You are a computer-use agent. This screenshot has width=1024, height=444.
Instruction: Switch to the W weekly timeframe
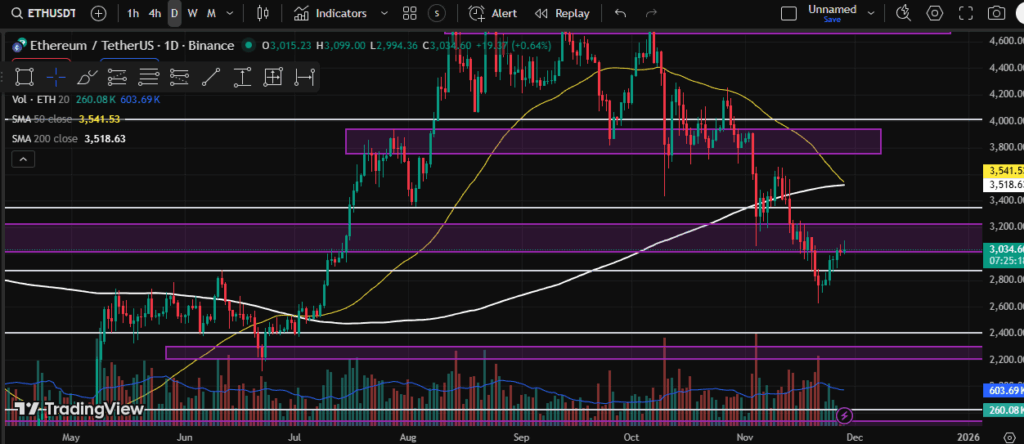(x=193, y=13)
